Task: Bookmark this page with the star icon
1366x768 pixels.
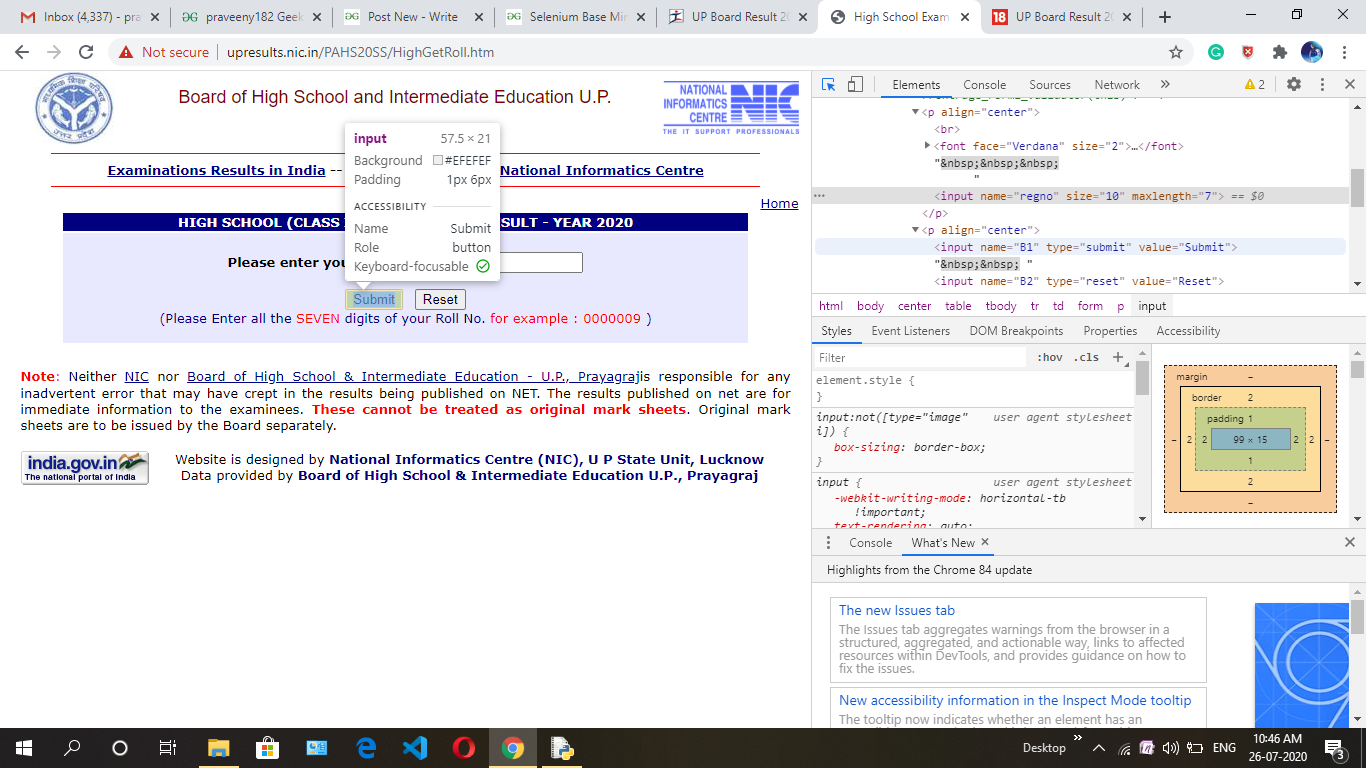Action: pyautogui.click(x=1176, y=52)
